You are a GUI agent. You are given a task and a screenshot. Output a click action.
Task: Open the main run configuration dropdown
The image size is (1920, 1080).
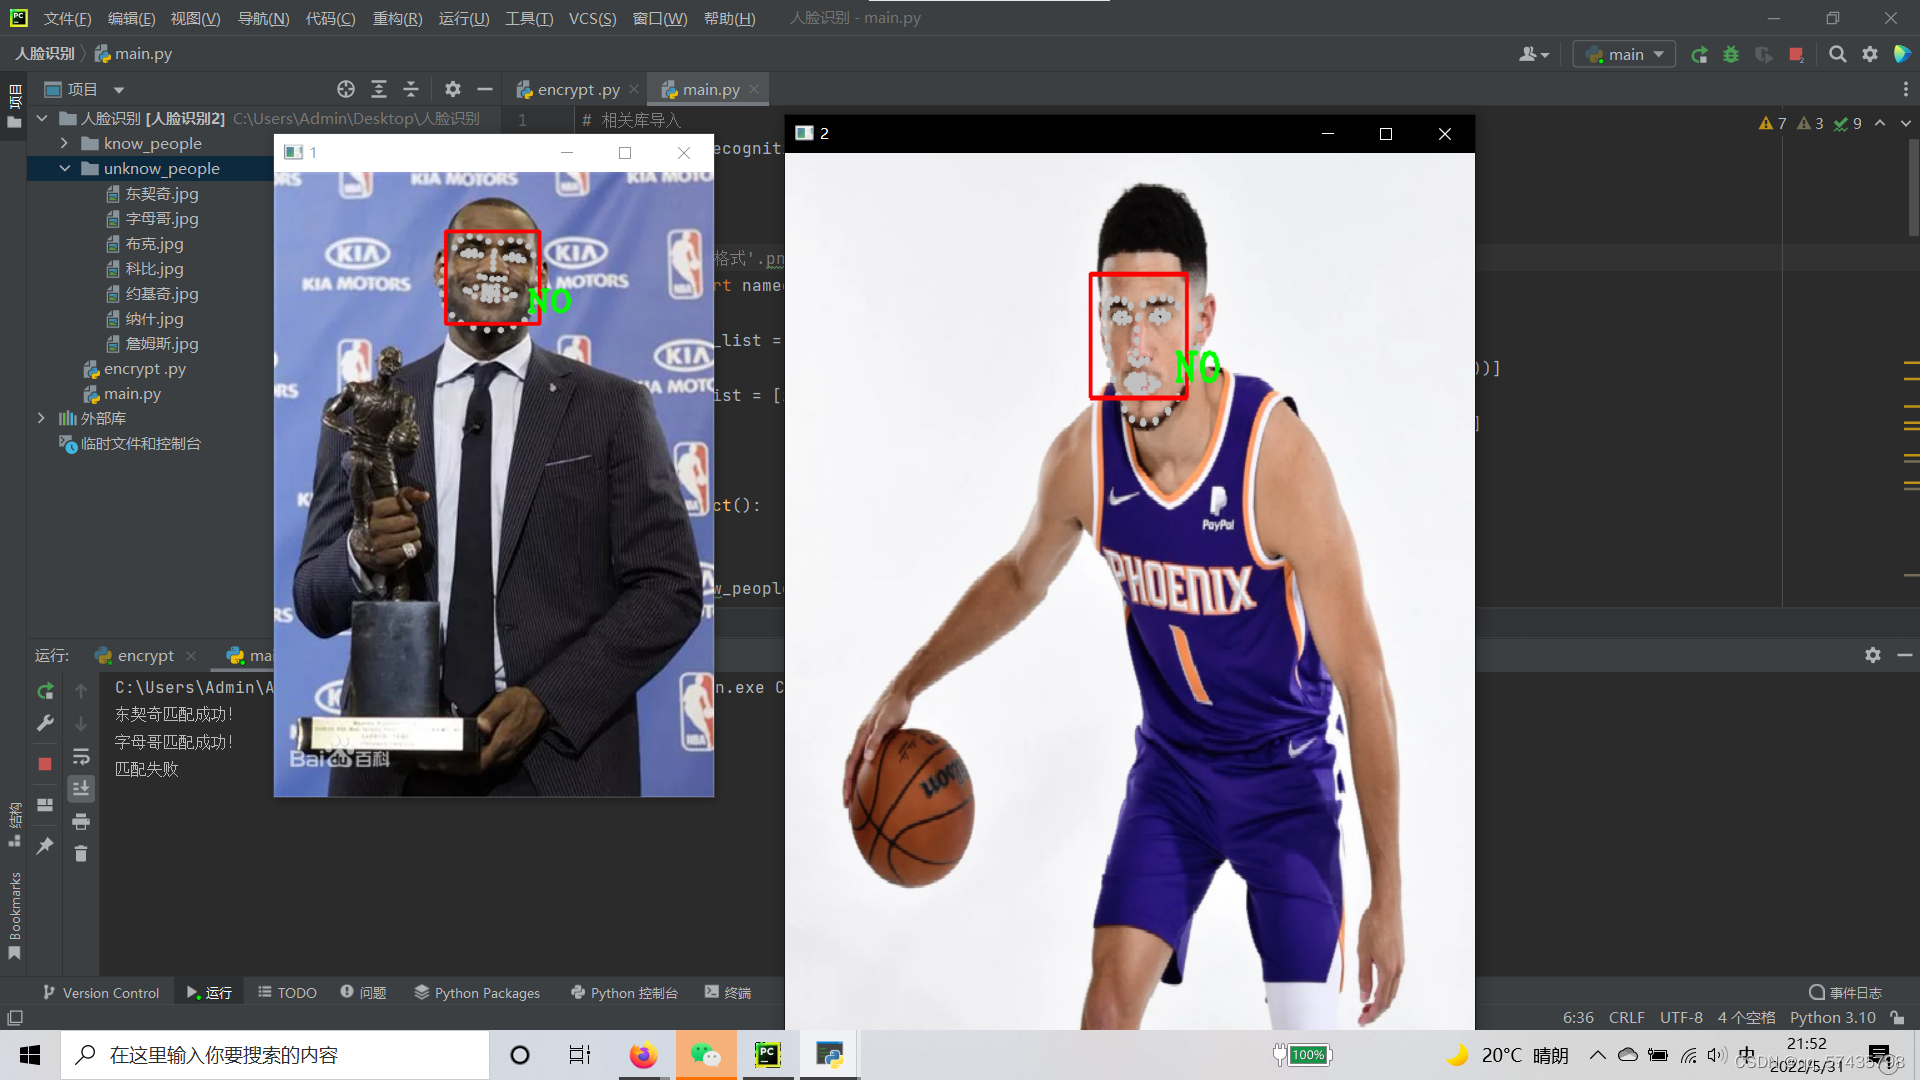(1624, 55)
